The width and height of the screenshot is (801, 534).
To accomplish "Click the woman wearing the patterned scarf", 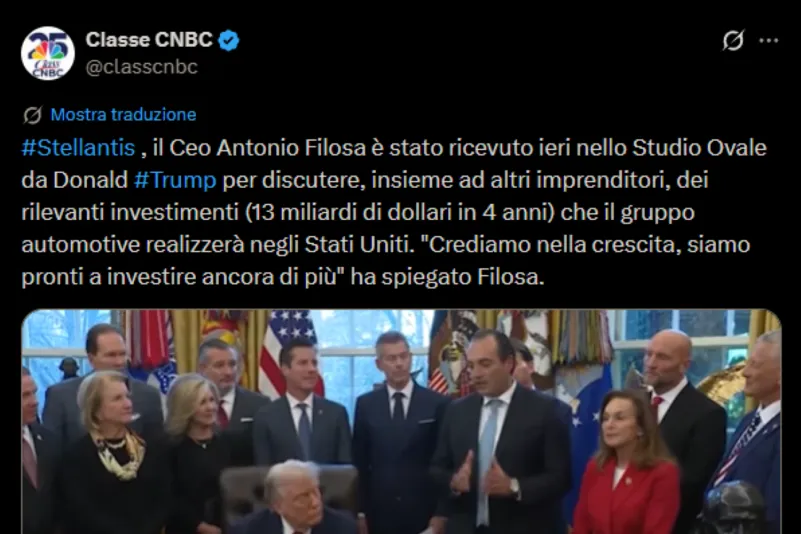I will point(113,450).
